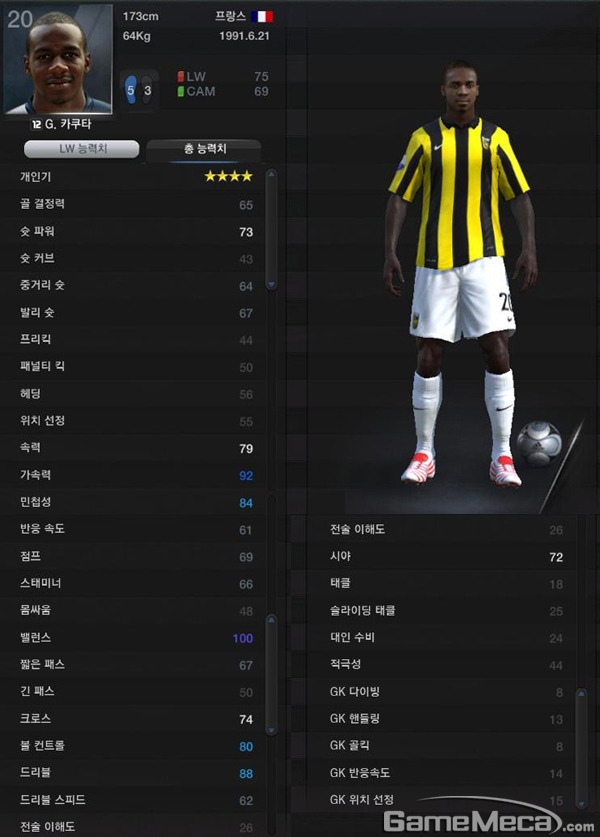Click the green CAM position marker
Viewport: 600px width, 837px height.
pyautogui.click(x=181, y=91)
